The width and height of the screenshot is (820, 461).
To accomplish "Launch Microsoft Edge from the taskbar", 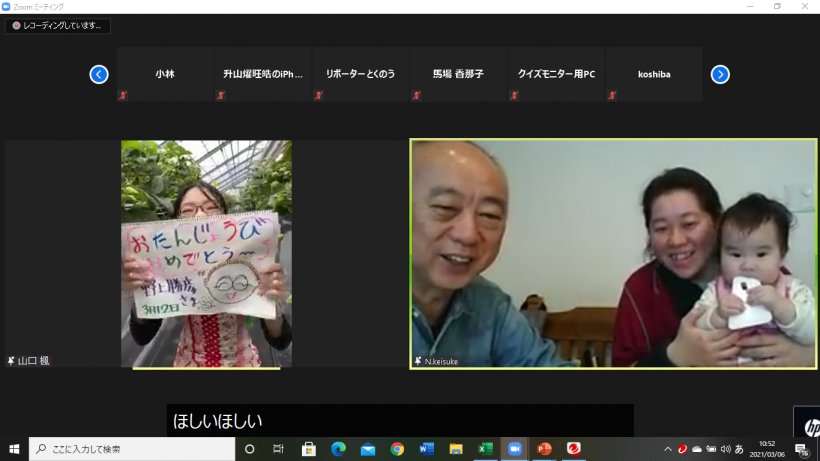I will 338,449.
